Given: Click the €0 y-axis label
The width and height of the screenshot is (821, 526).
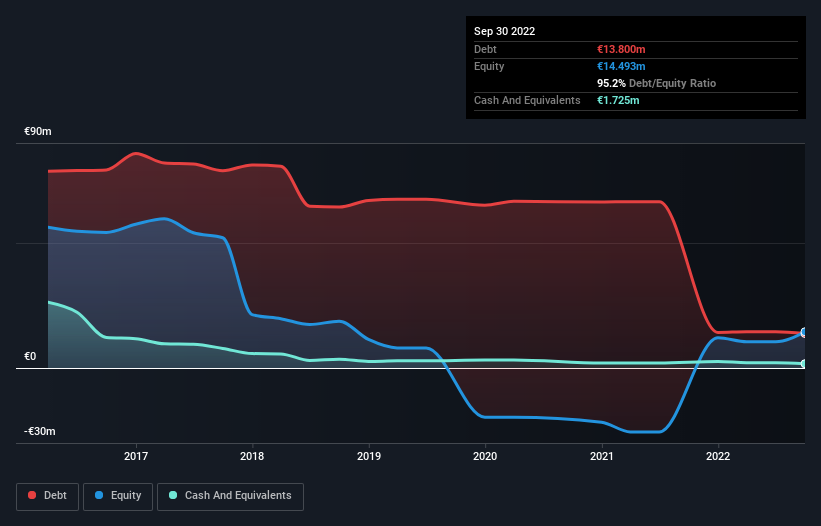Looking at the screenshot, I should click(x=30, y=356).
